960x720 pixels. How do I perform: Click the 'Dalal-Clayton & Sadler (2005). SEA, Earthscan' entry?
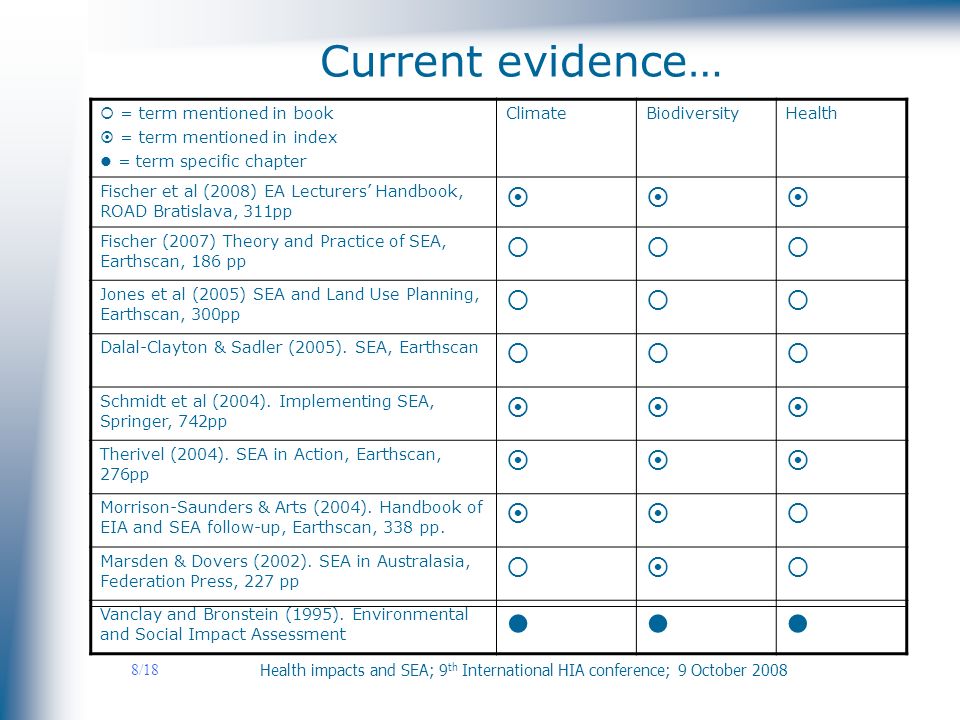[289, 347]
